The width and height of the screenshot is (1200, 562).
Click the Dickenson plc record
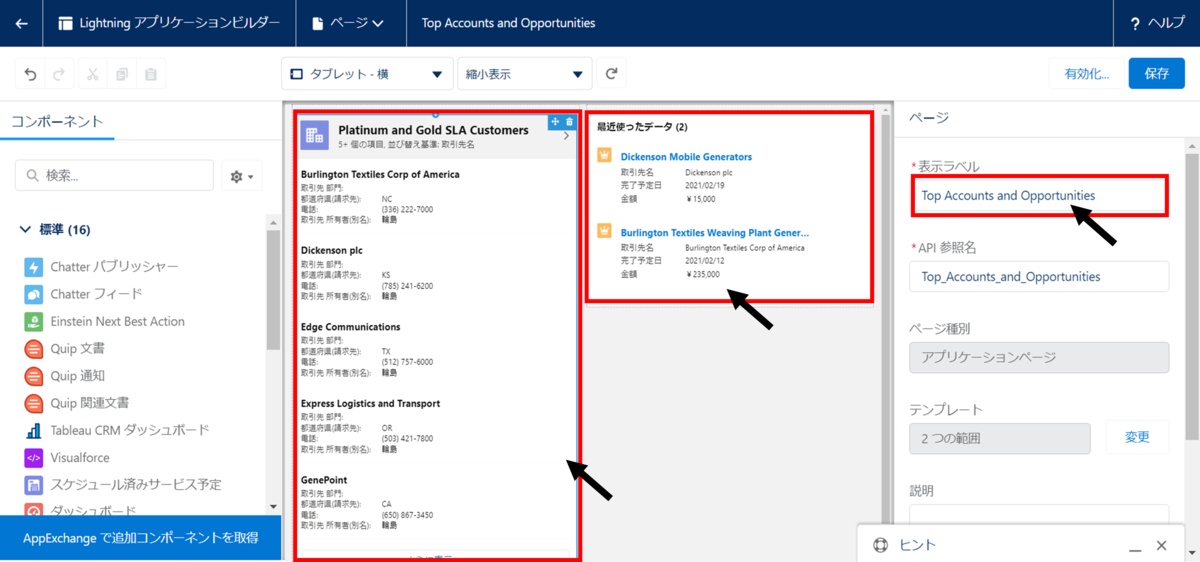[334, 251]
